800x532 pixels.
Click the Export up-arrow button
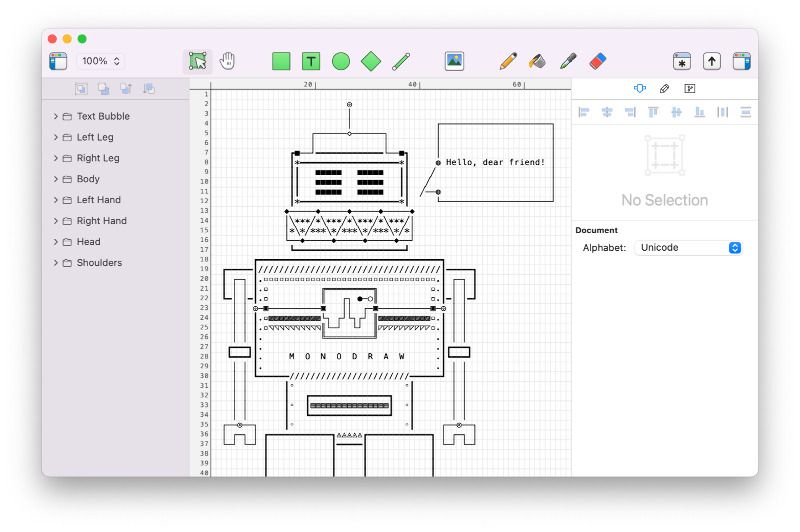[712, 61]
